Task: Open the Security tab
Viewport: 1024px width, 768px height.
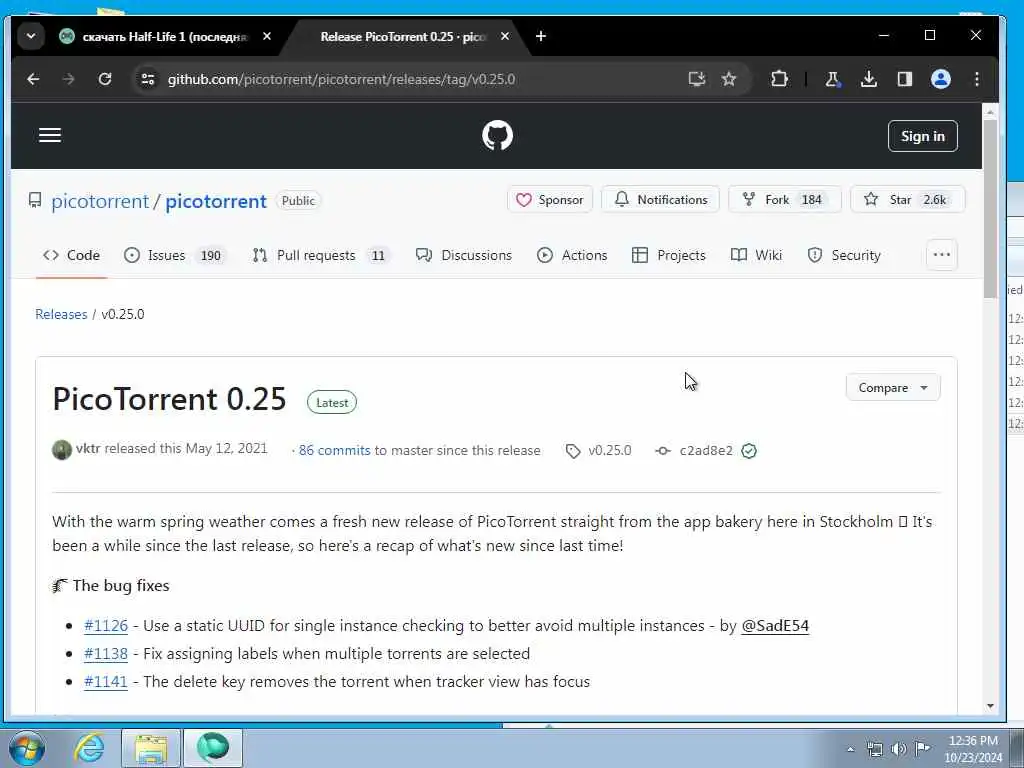Action: (844, 255)
